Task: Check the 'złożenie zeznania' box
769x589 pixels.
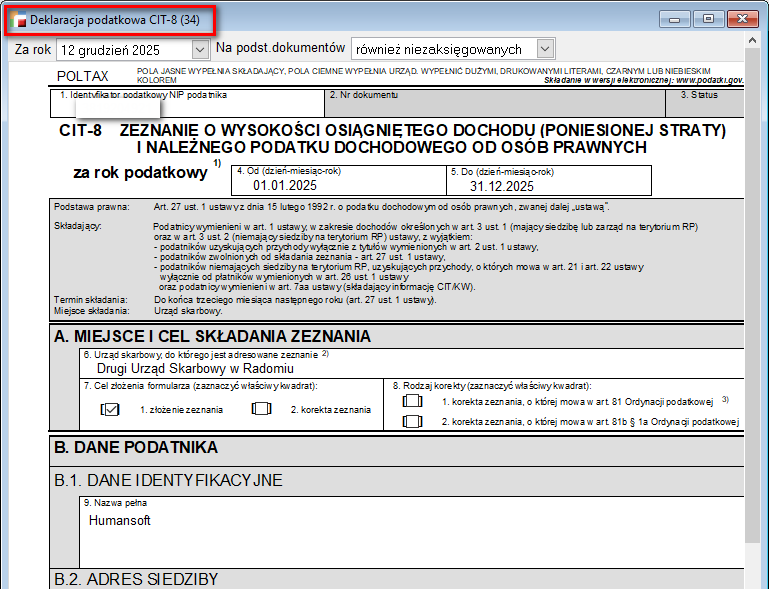Action: pos(110,409)
